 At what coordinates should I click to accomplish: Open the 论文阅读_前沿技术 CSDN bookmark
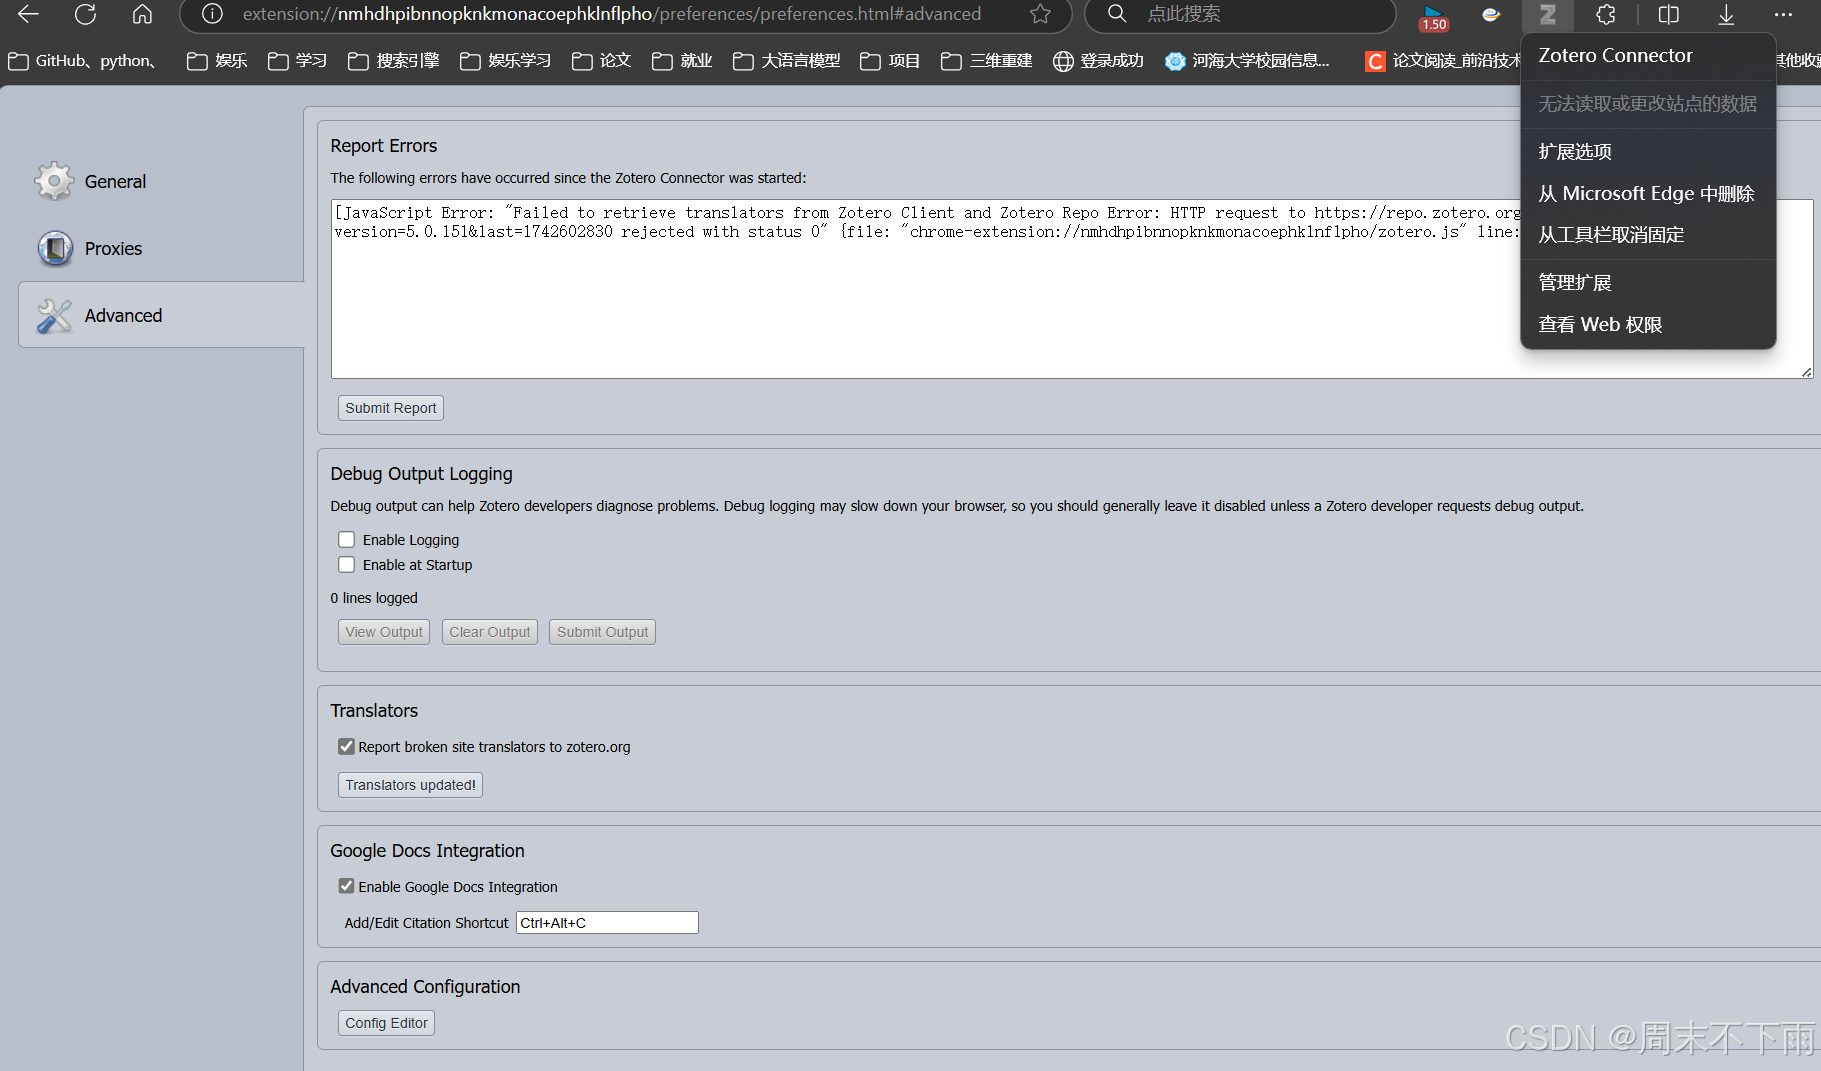coord(1443,61)
